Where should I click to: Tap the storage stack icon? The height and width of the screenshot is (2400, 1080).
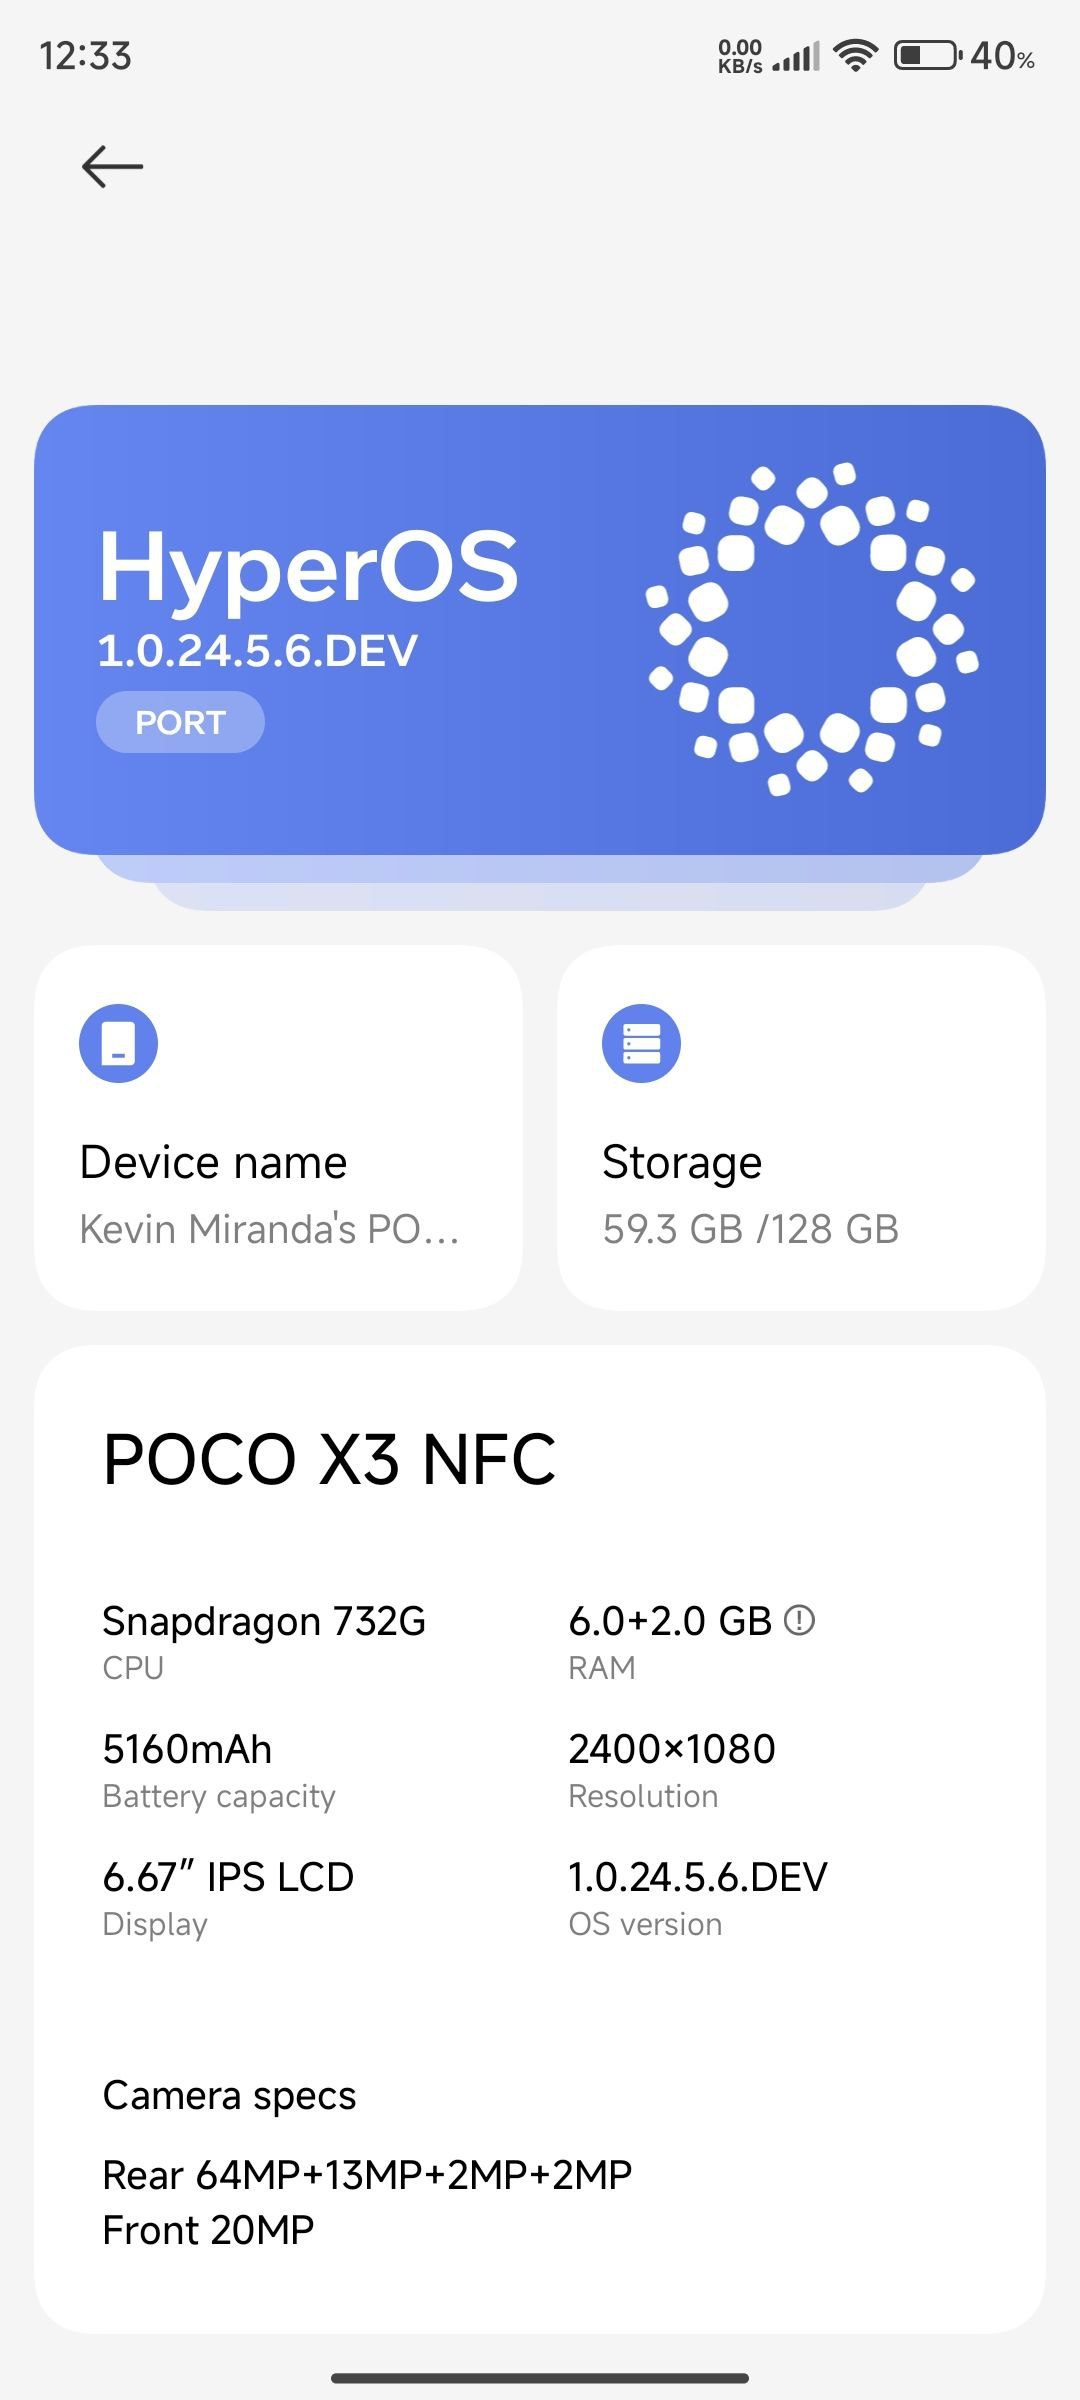[641, 1043]
